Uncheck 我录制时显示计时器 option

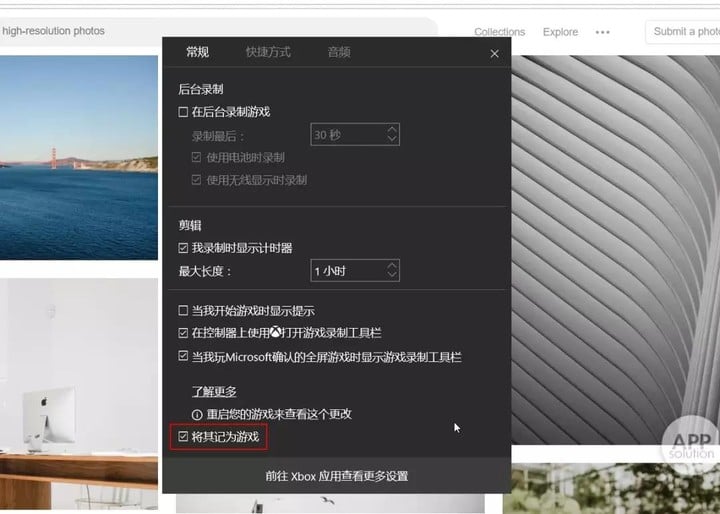coord(183,248)
